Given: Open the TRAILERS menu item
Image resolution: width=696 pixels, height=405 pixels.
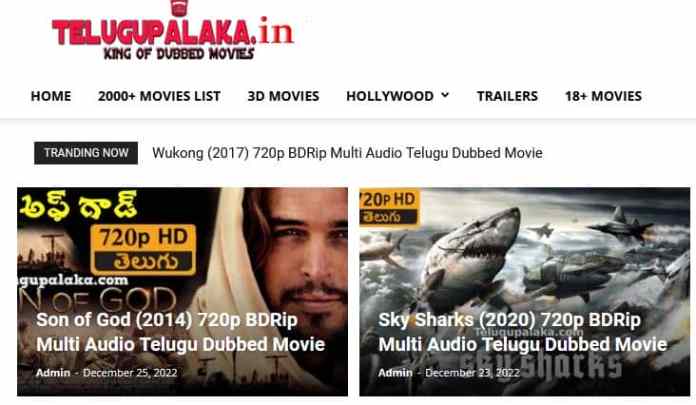Looking at the screenshot, I should click(x=507, y=96).
